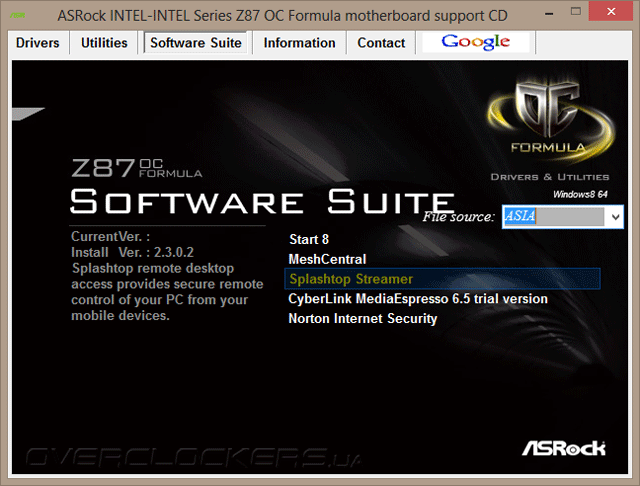640x486 pixels.
Task: Click the ASRock logo at the bottom right
Action: pyautogui.click(x=564, y=448)
